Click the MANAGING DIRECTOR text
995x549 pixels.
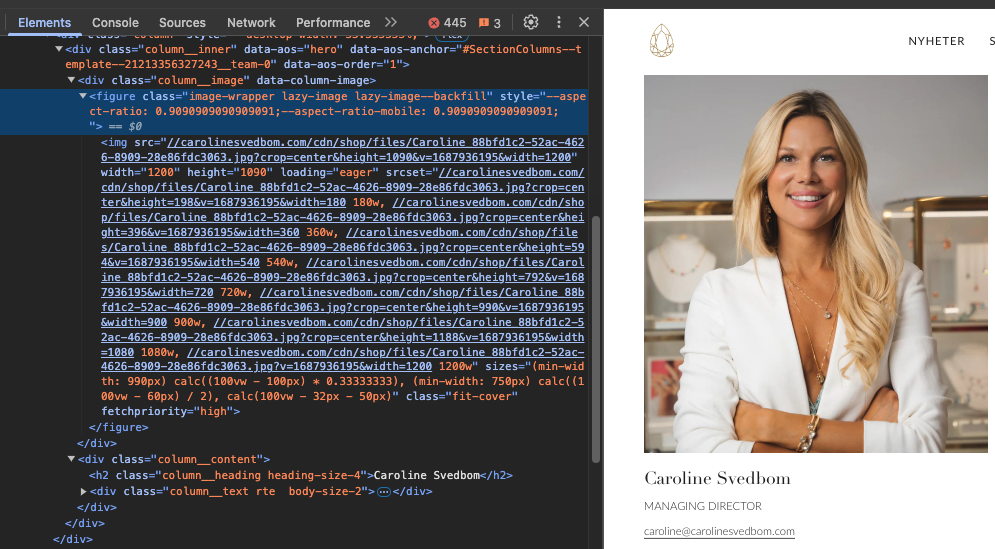tap(703, 506)
